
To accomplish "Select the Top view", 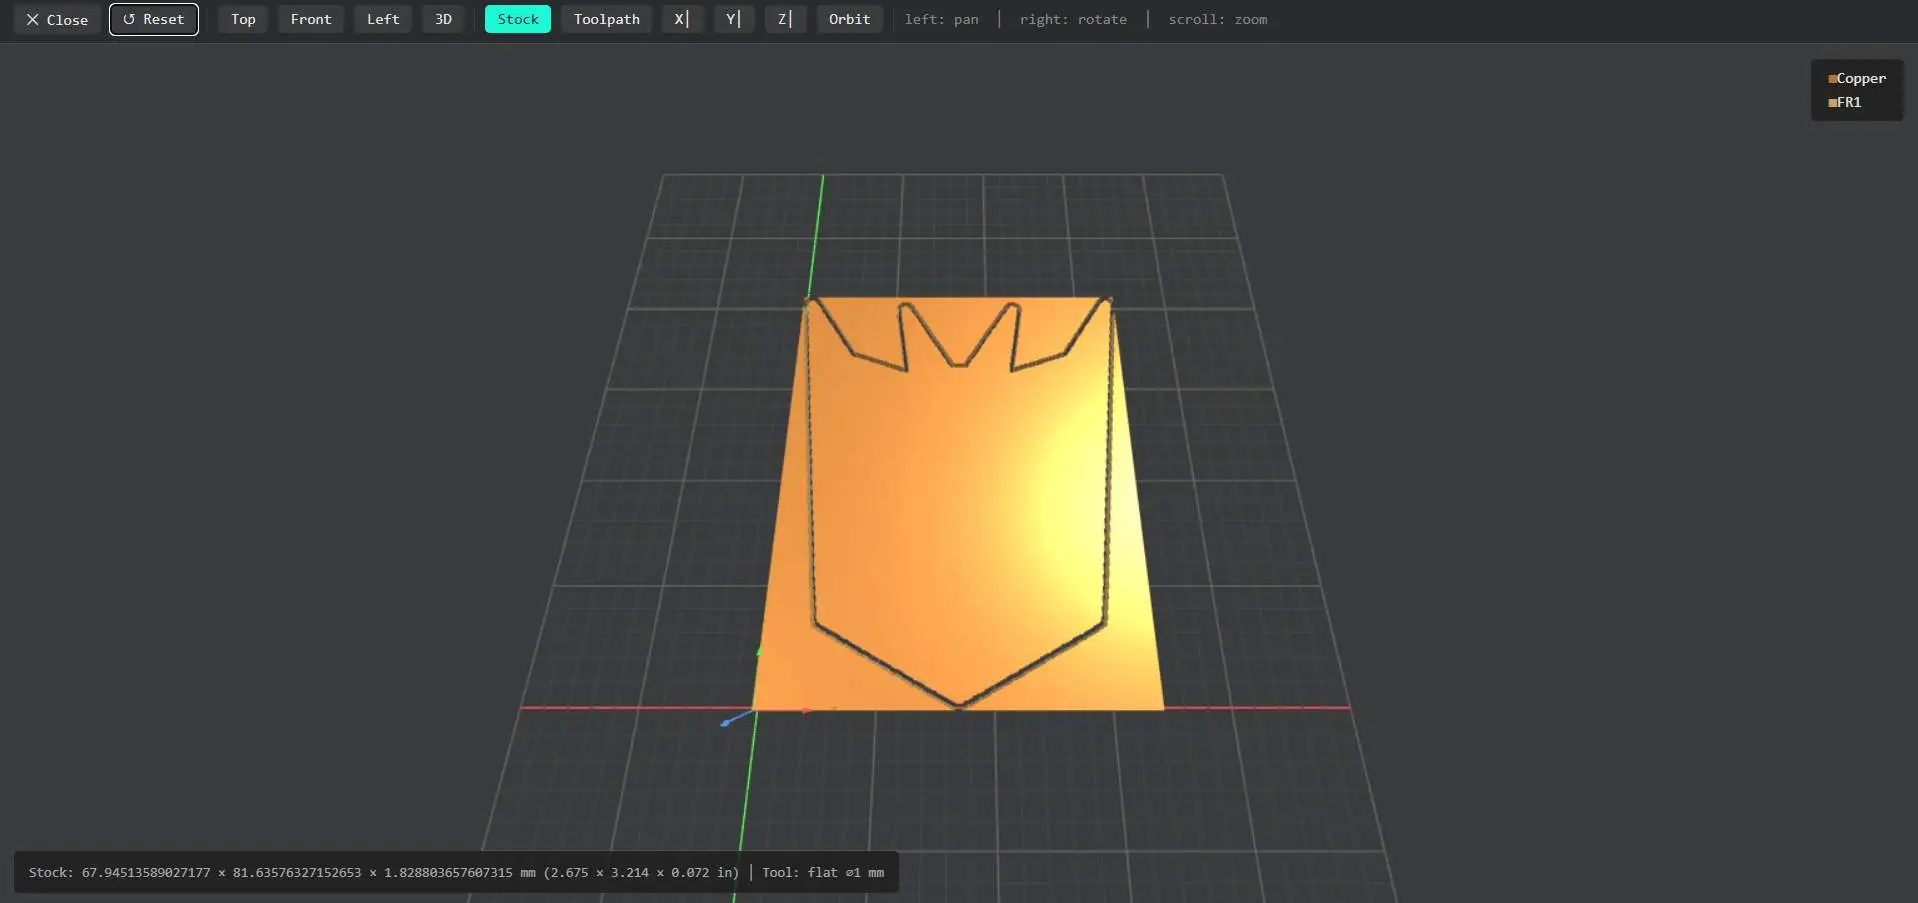I will click(241, 19).
